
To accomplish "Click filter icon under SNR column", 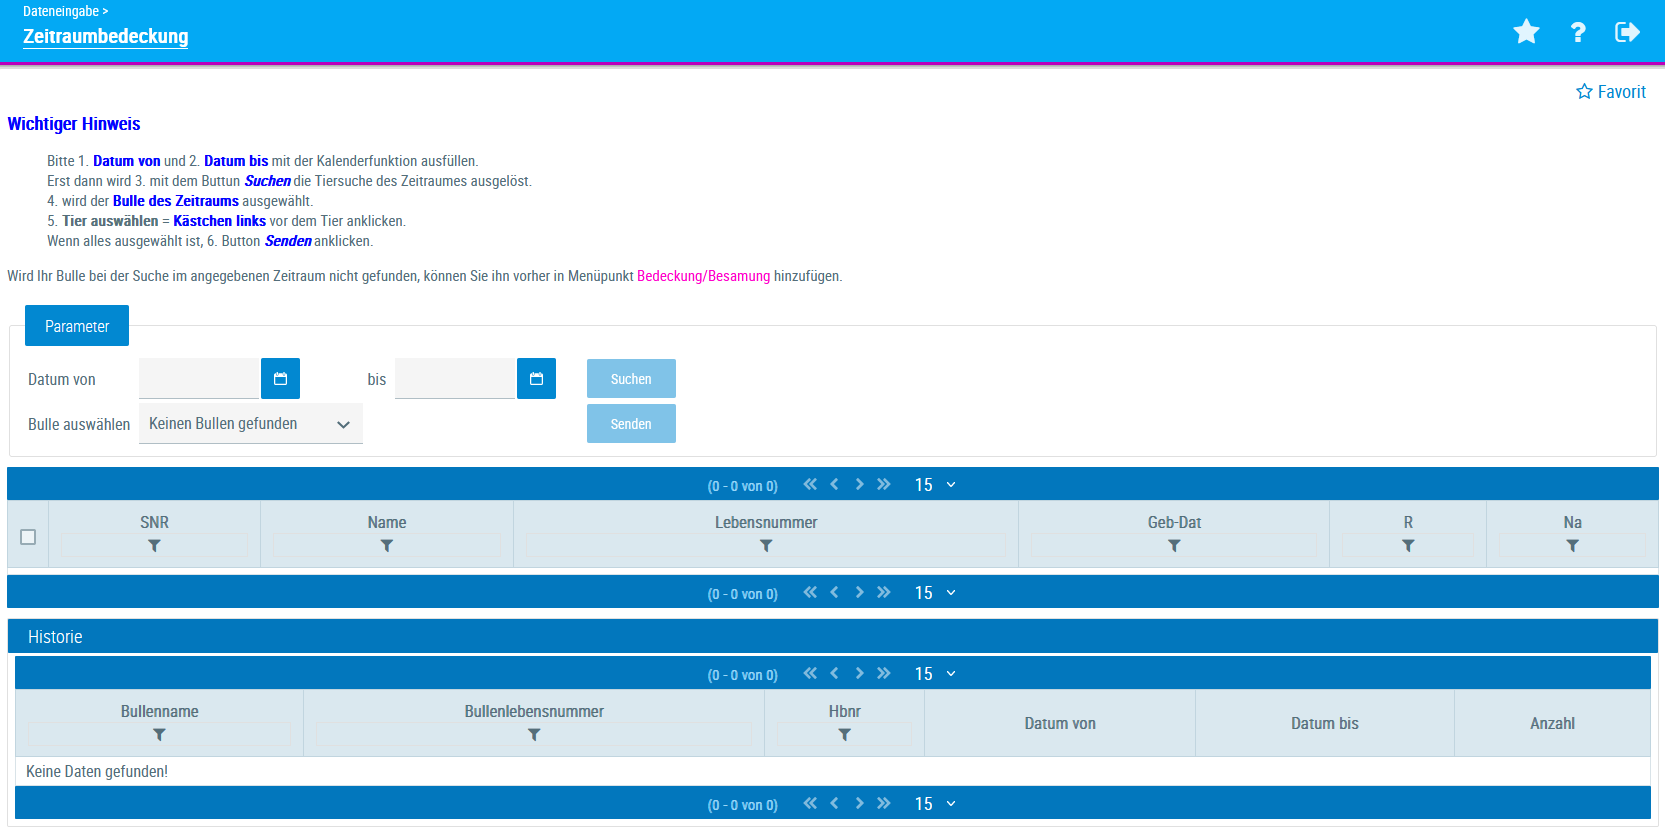I will [x=154, y=546].
